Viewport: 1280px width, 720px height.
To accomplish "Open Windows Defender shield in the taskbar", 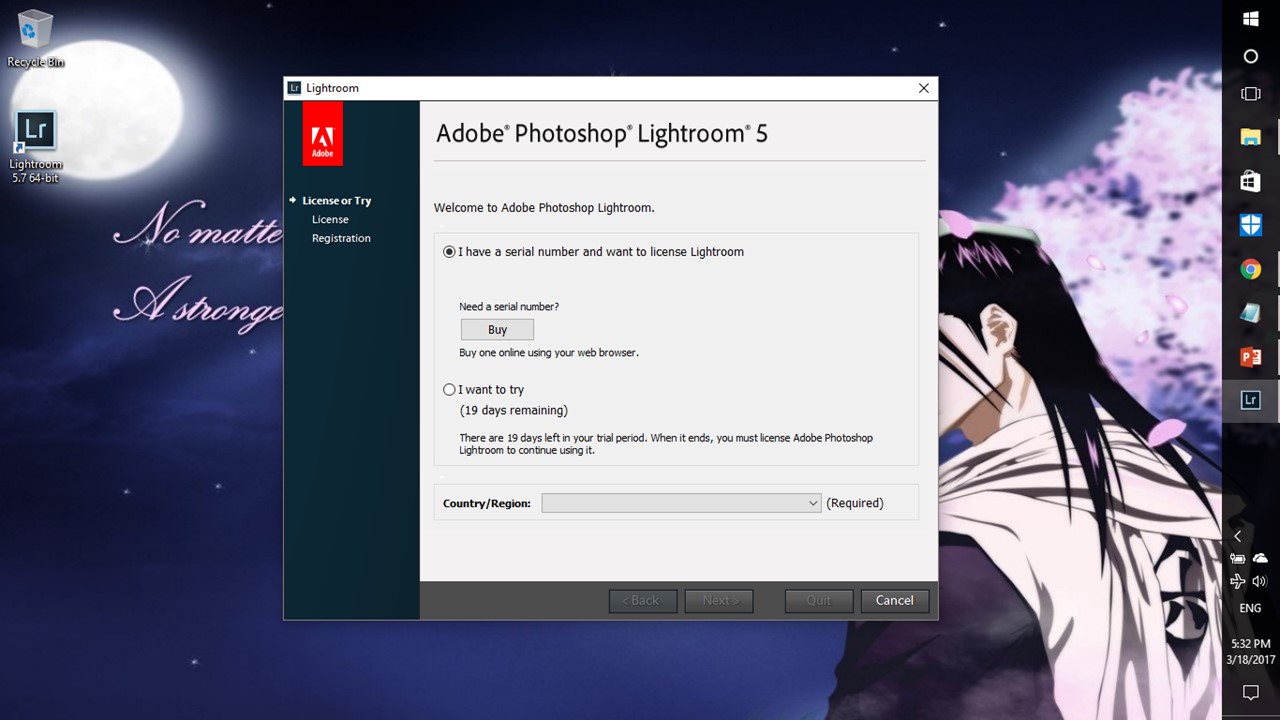I will pyautogui.click(x=1250, y=225).
